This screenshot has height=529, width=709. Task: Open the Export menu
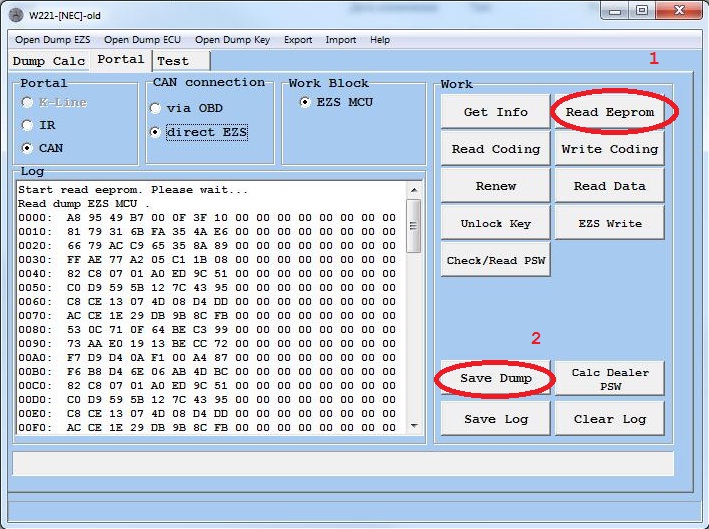(x=298, y=40)
